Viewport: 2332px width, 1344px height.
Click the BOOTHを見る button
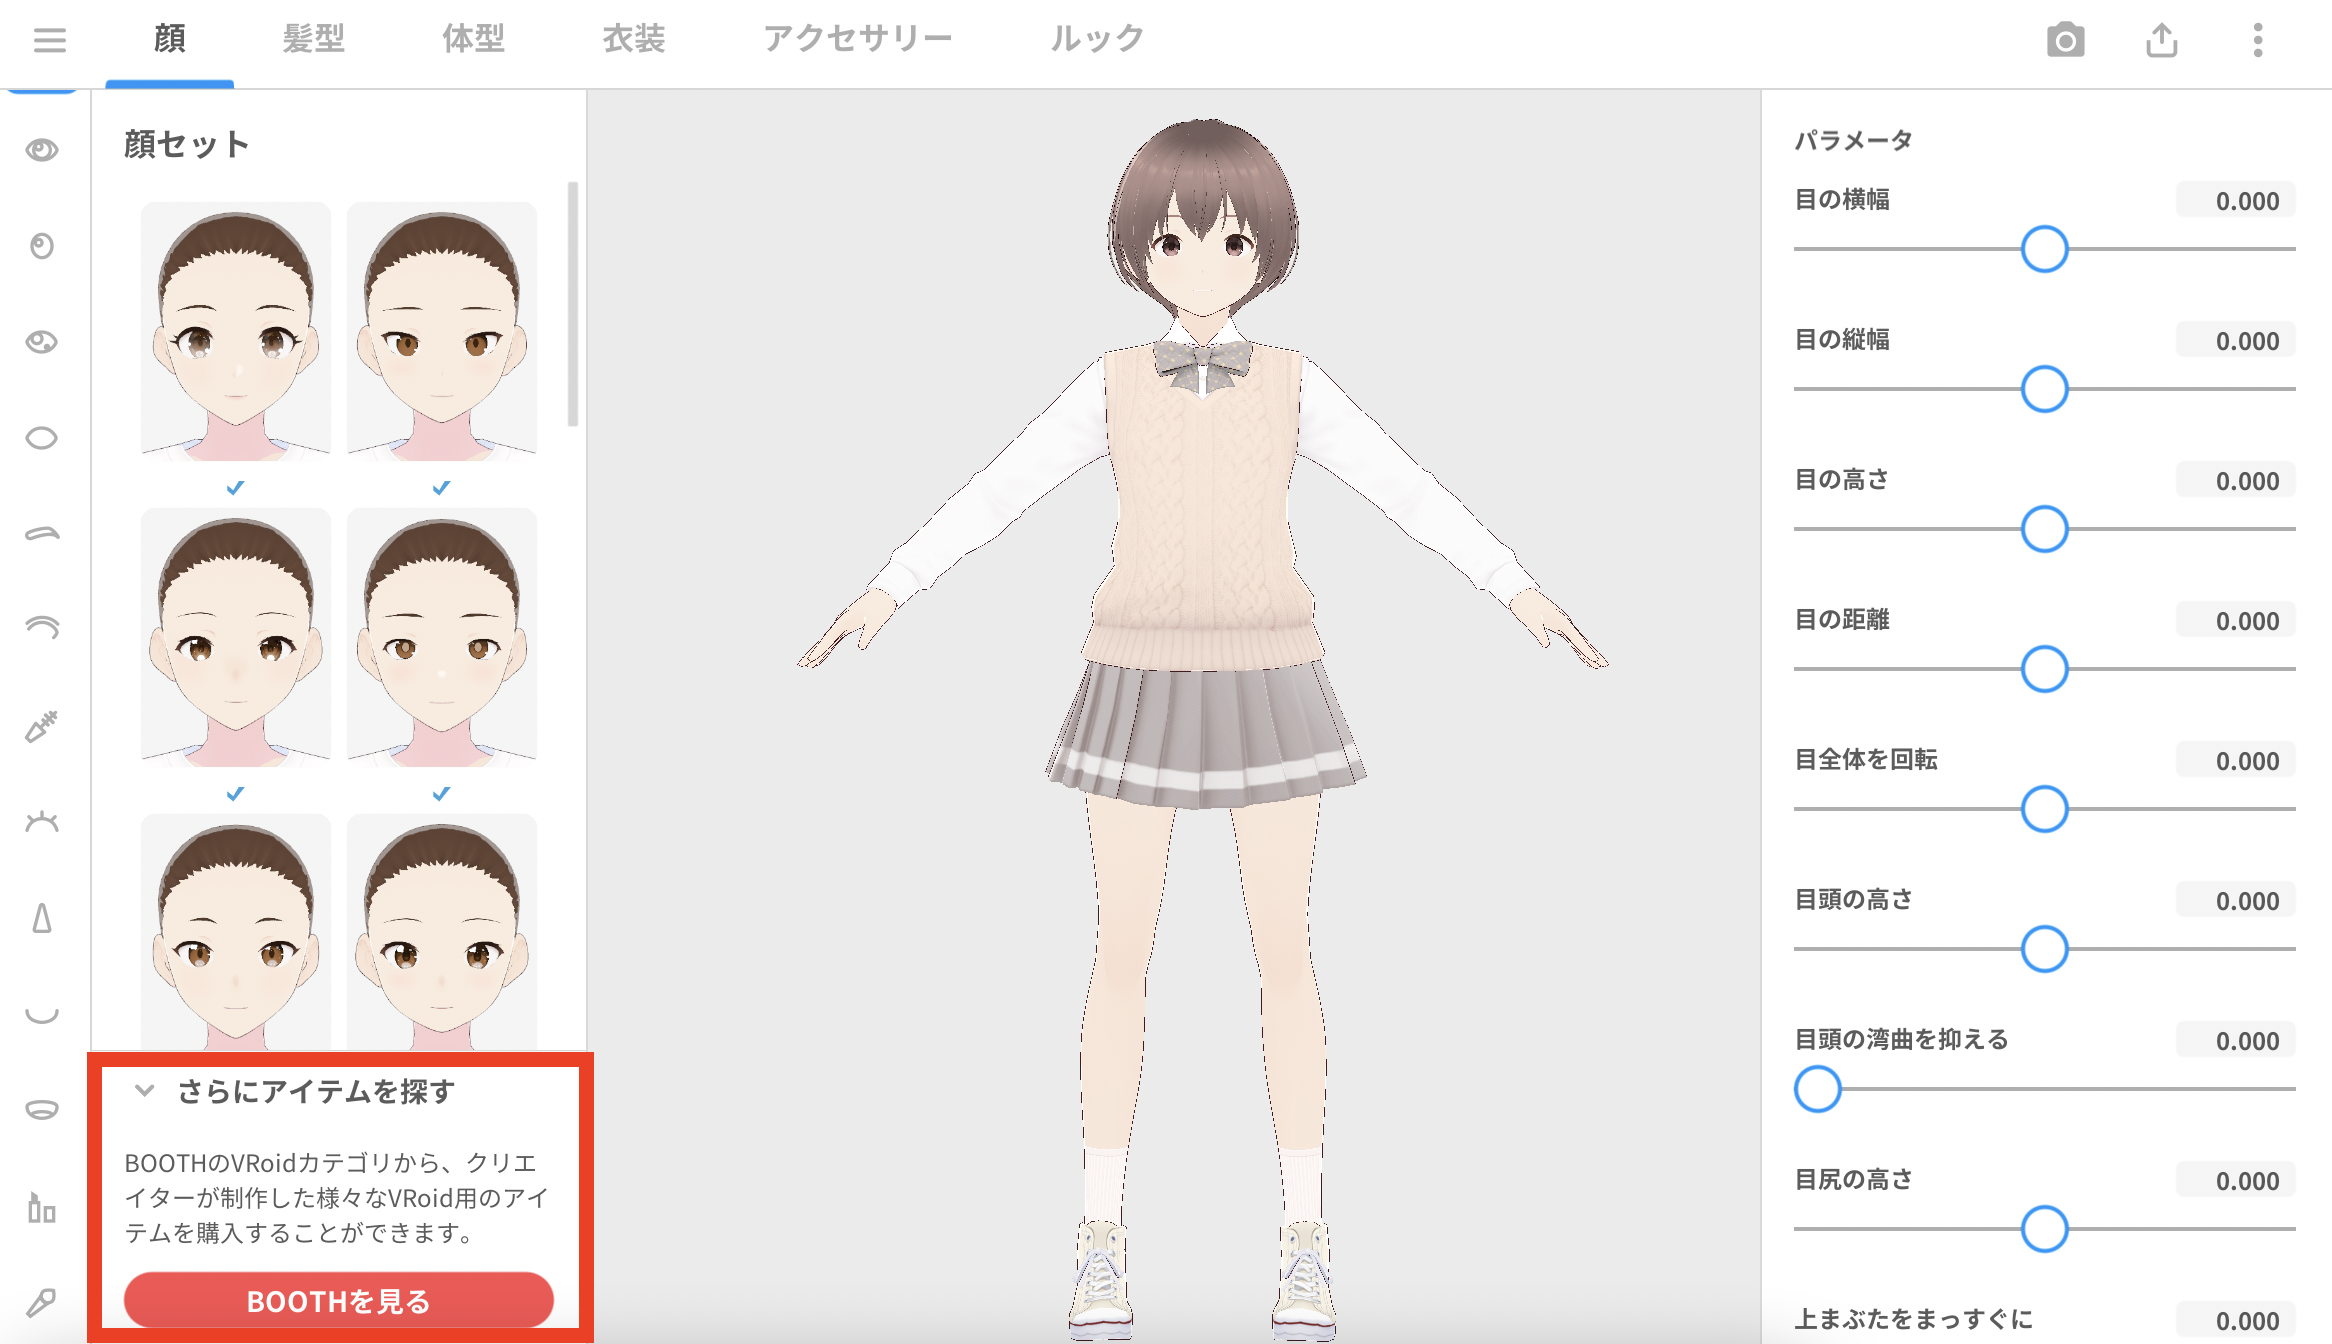click(x=337, y=1301)
